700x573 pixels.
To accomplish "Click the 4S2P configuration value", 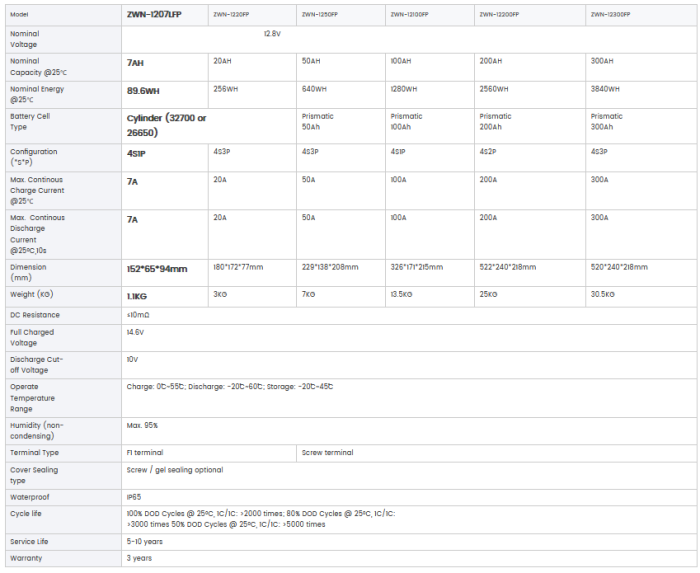I will click(489, 152).
